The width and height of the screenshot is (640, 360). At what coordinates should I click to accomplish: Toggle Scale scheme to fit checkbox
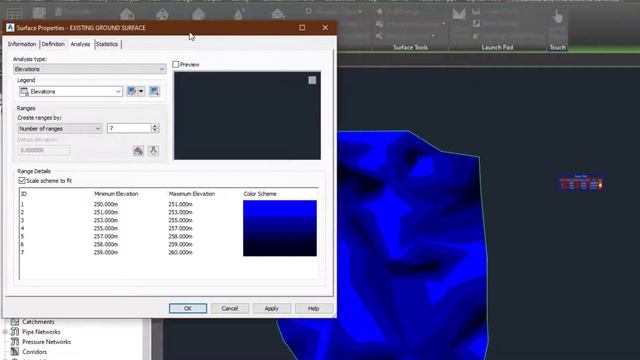point(22,180)
